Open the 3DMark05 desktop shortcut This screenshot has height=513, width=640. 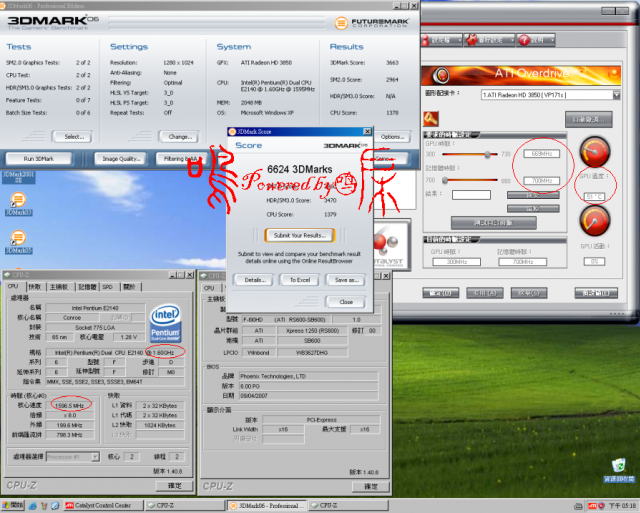(x=18, y=242)
